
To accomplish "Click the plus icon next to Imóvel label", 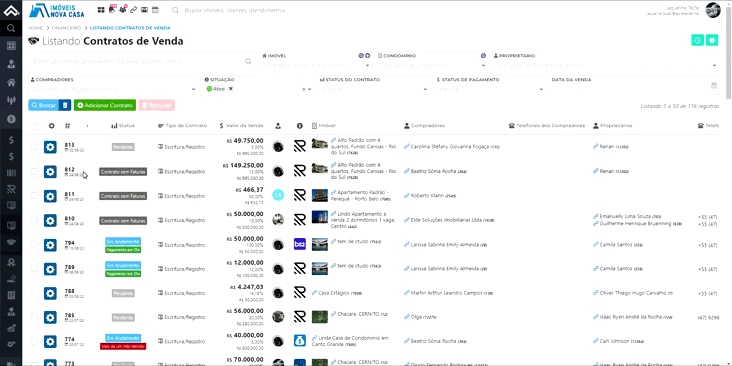I will click(x=367, y=56).
